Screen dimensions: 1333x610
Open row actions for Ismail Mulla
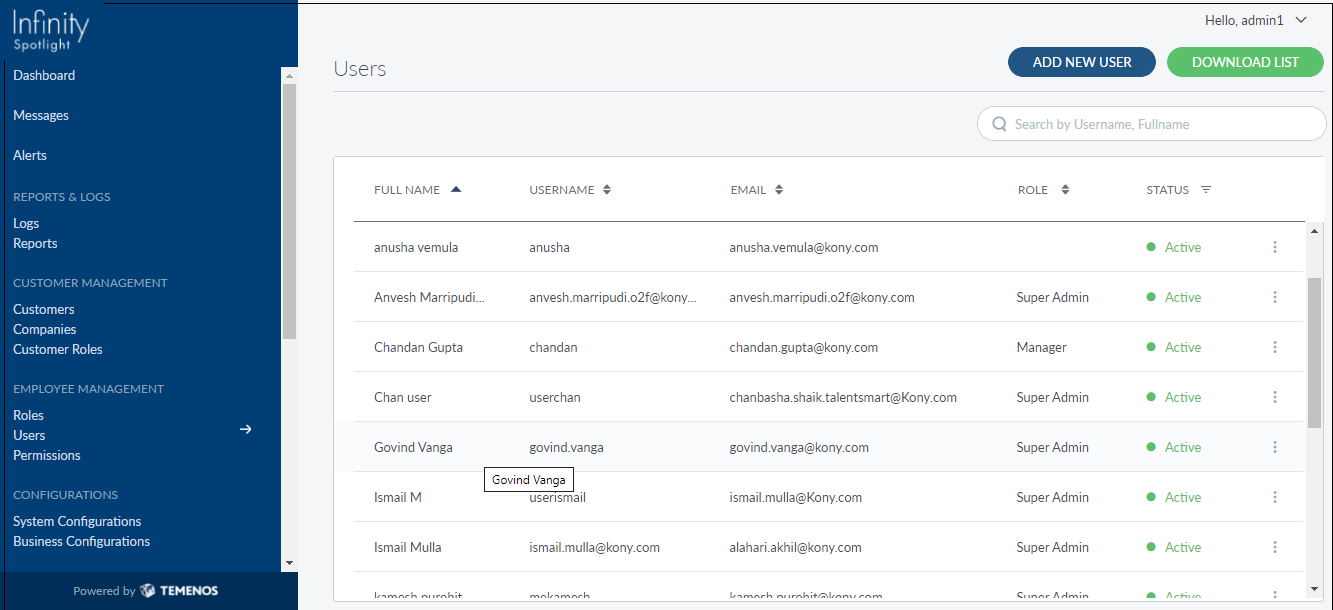1275,547
